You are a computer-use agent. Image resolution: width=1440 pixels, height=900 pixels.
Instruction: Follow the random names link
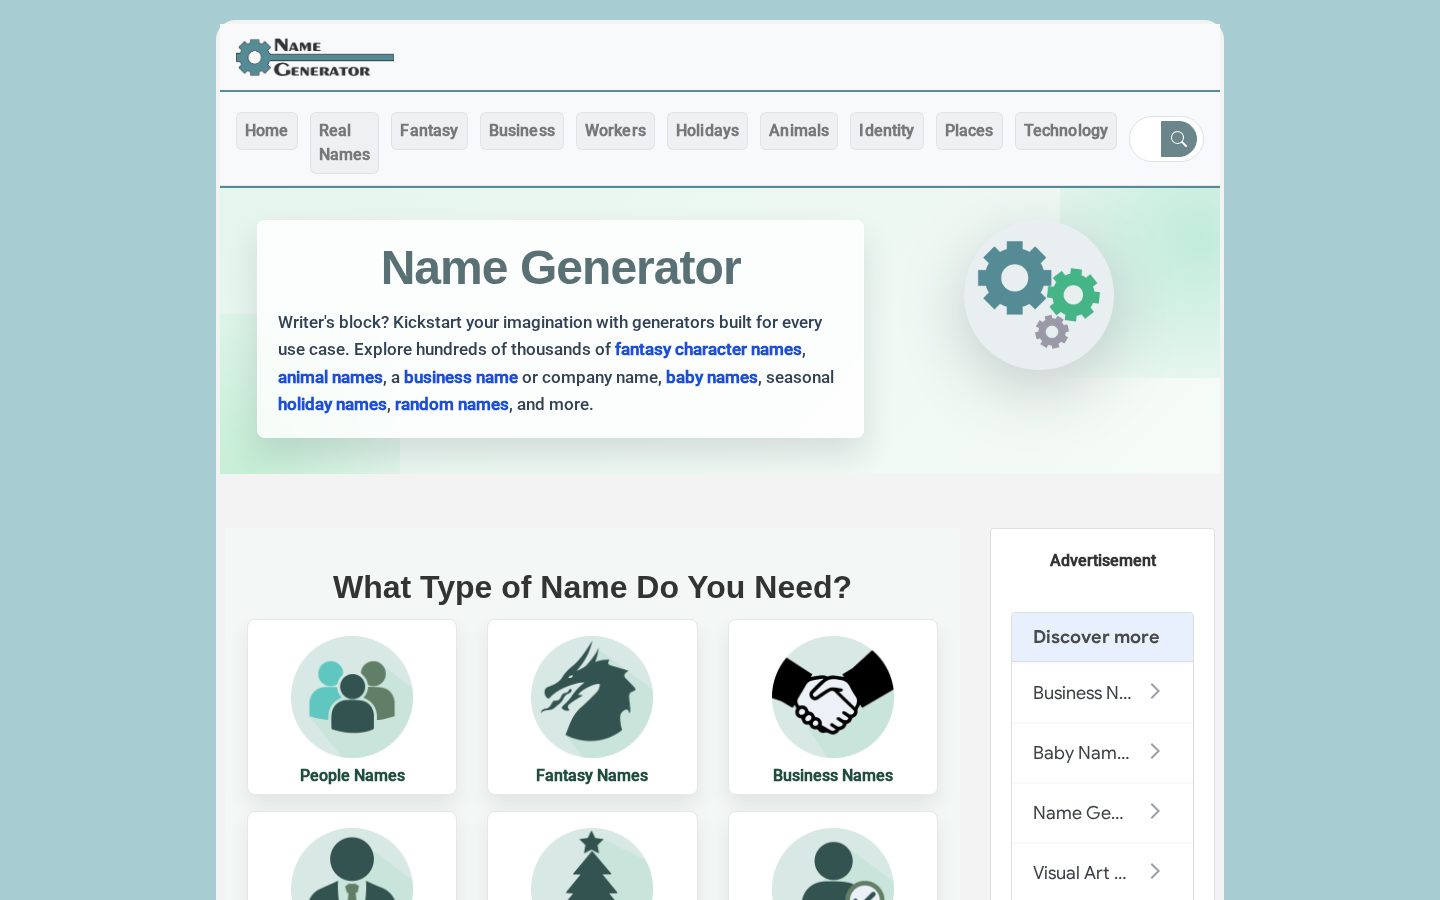coord(452,404)
